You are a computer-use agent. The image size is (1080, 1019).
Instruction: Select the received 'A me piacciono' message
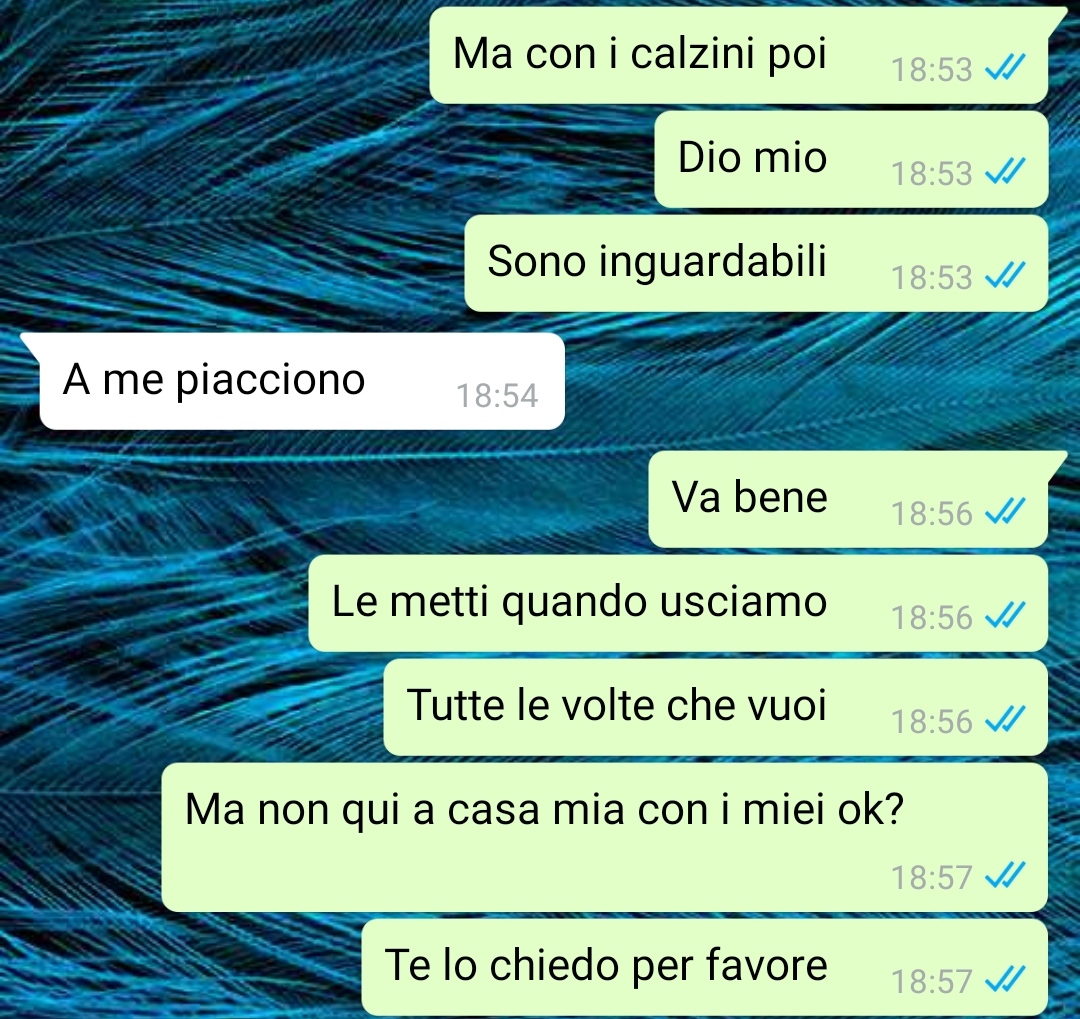pyautogui.click(x=302, y=381)
